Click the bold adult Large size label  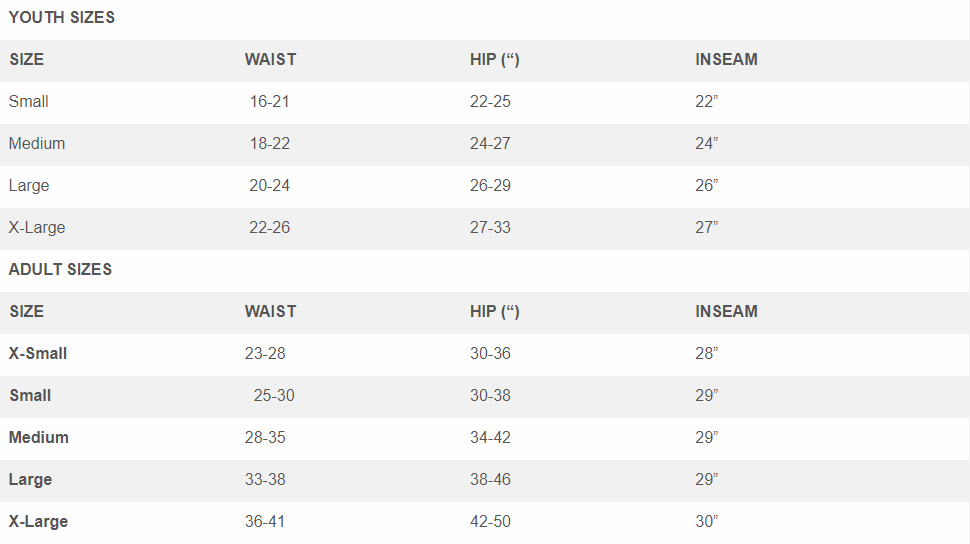tap(30, 479)
